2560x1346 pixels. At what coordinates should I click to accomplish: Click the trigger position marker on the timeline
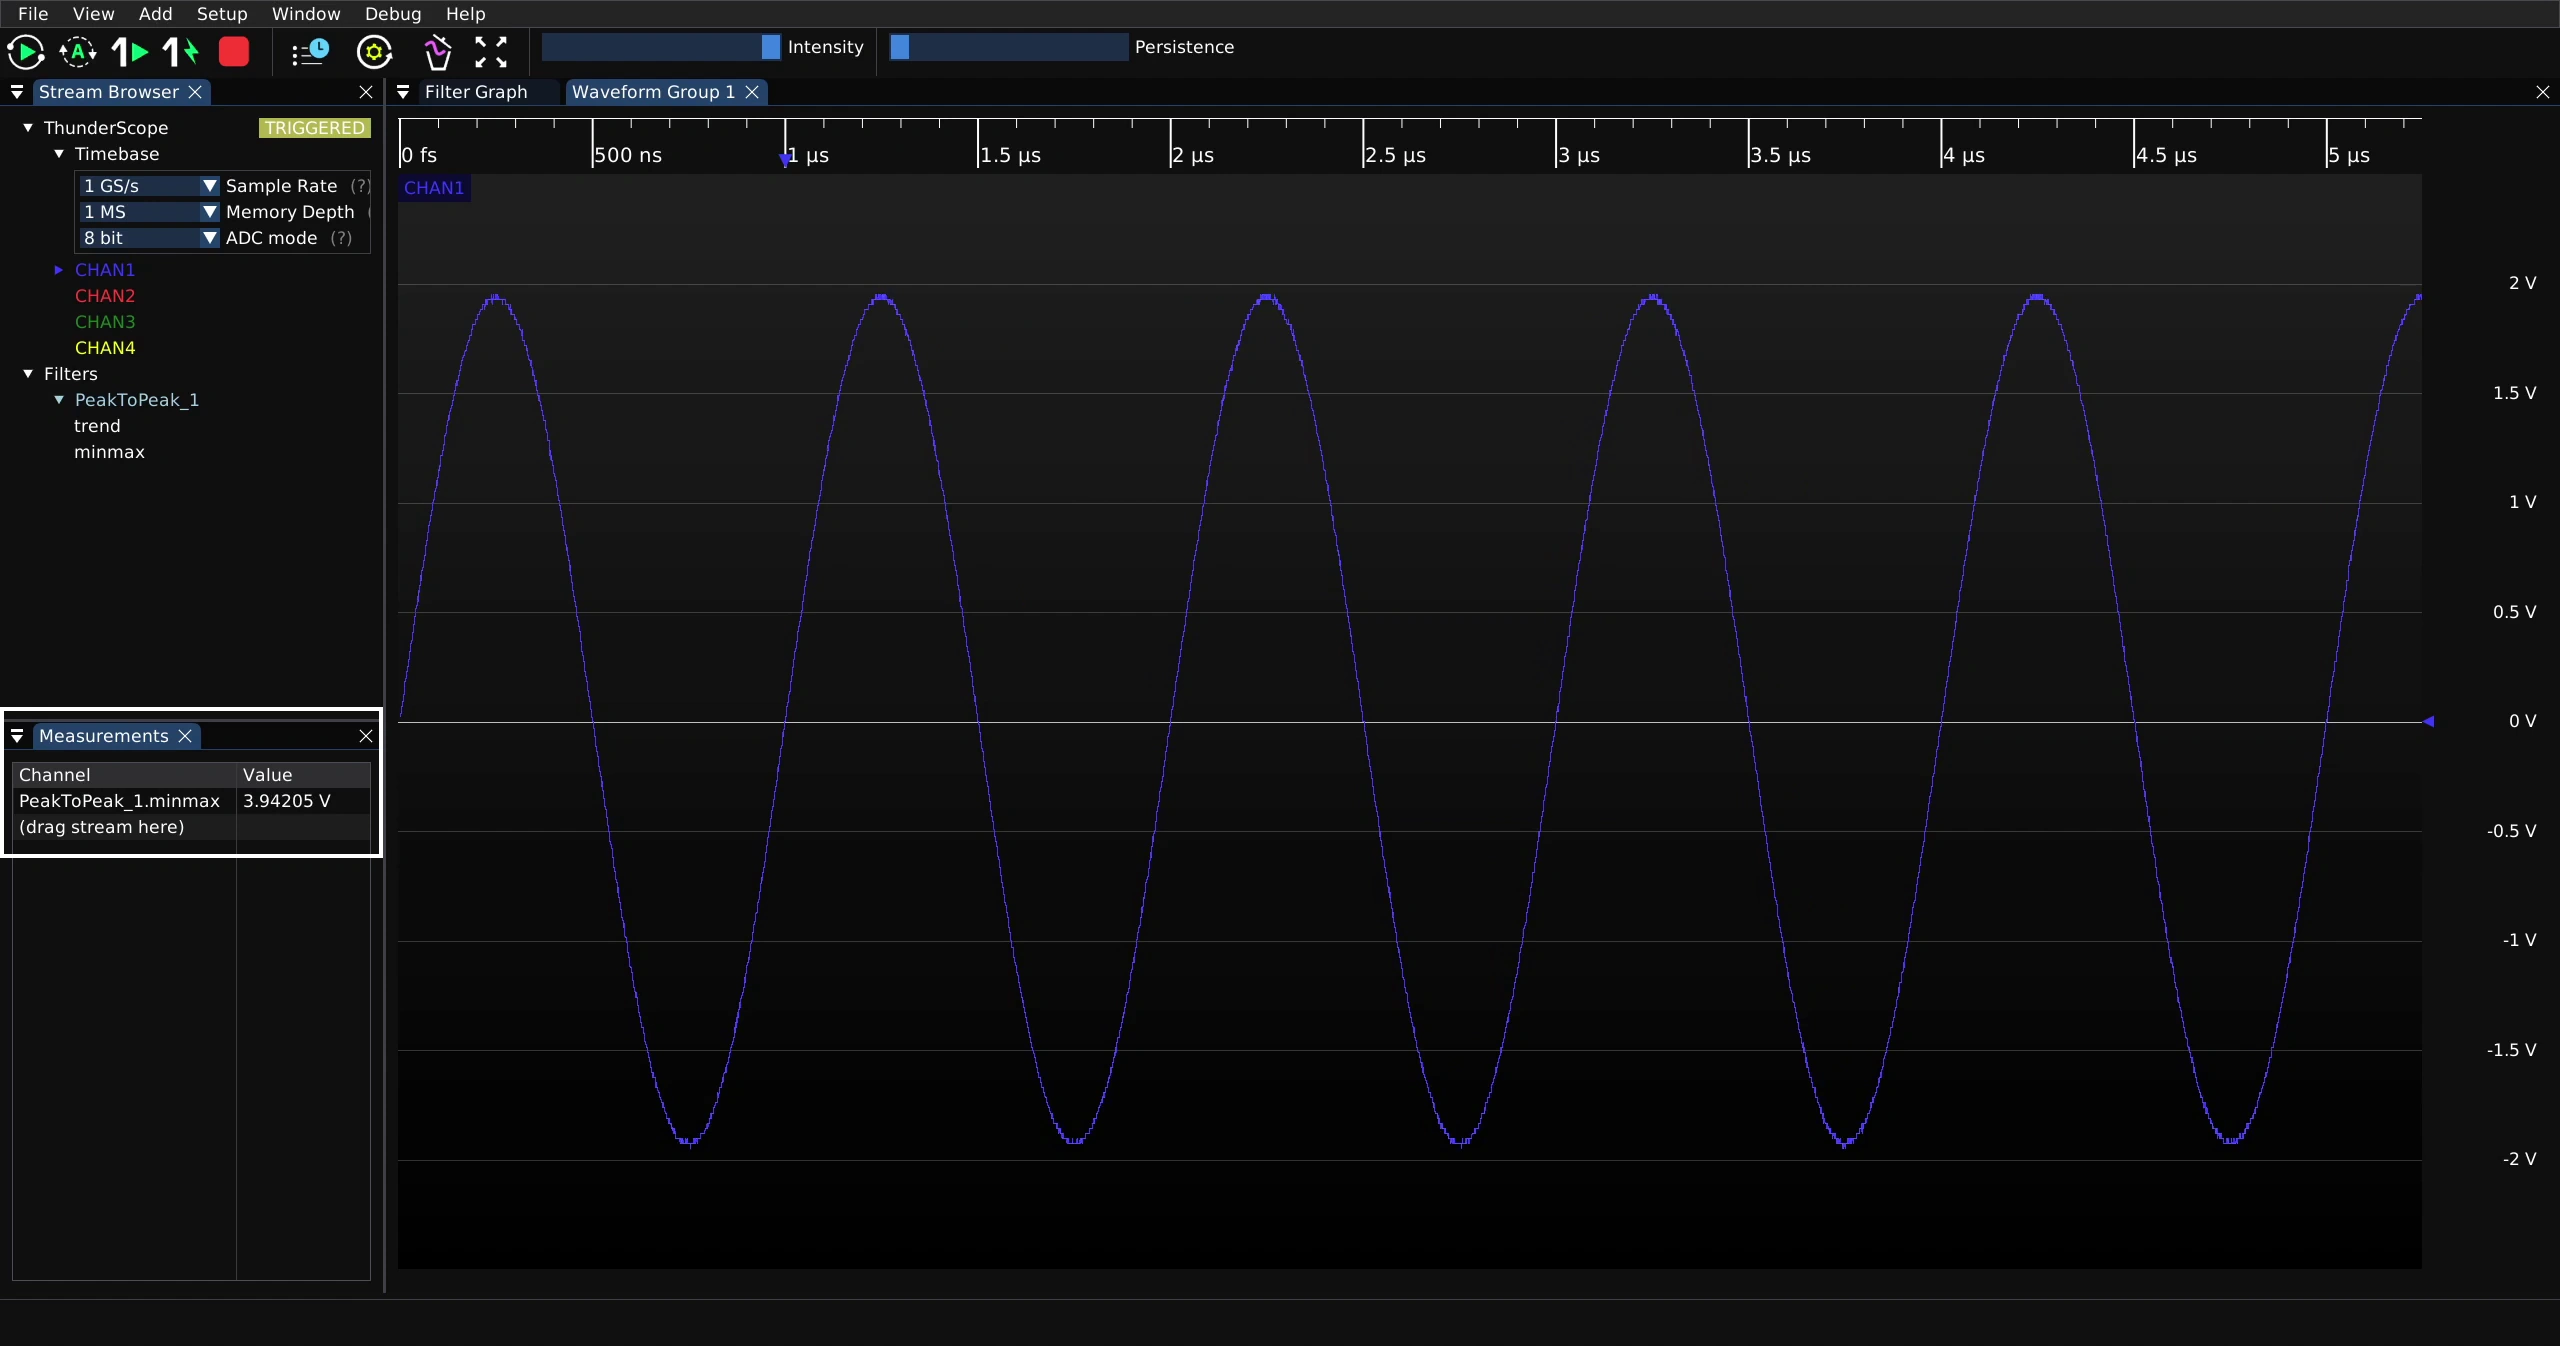pyautogui.click(x=785, y=159)
